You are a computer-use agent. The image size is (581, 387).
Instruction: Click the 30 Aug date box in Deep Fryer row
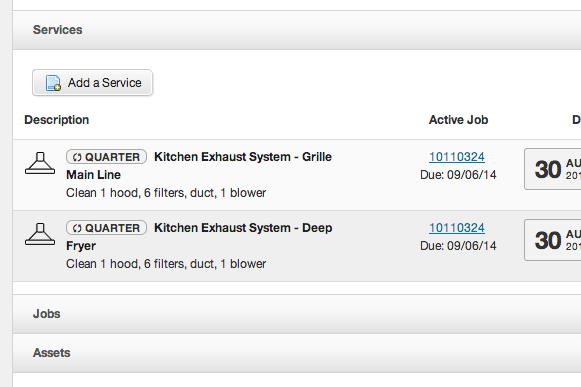[552, 240]
